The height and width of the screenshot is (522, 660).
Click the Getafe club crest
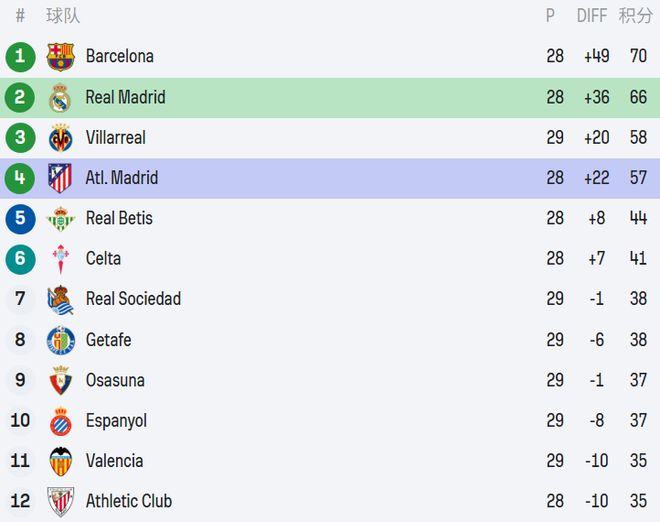tap(60, 340)
